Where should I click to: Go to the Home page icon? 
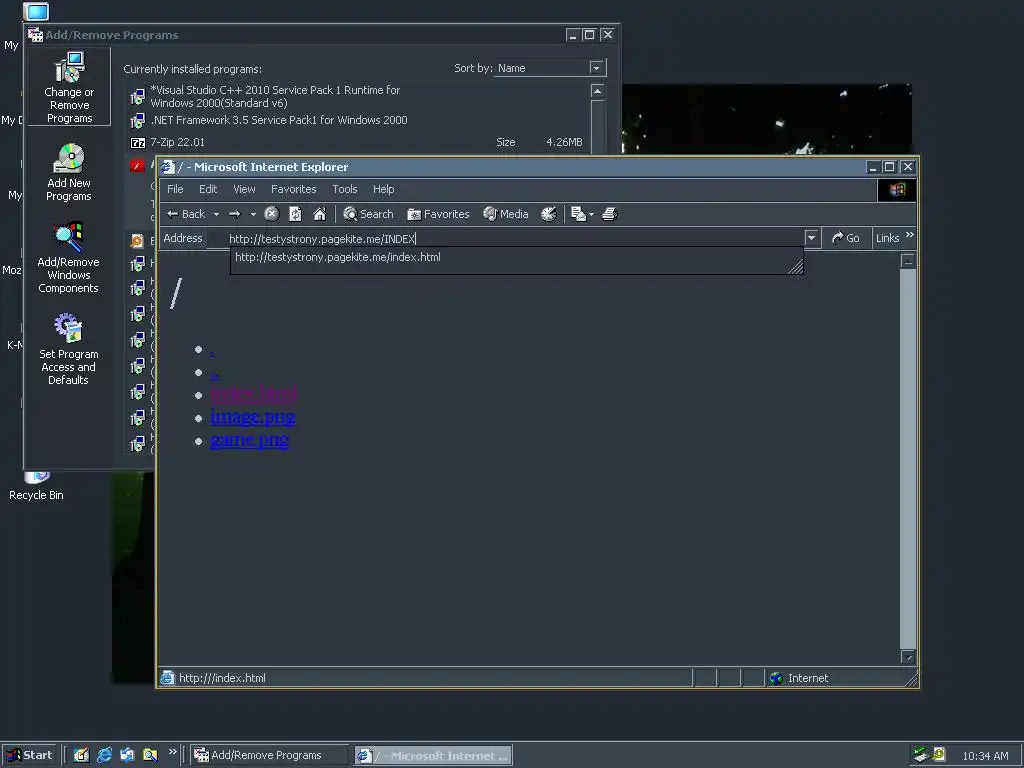(319, 214)
